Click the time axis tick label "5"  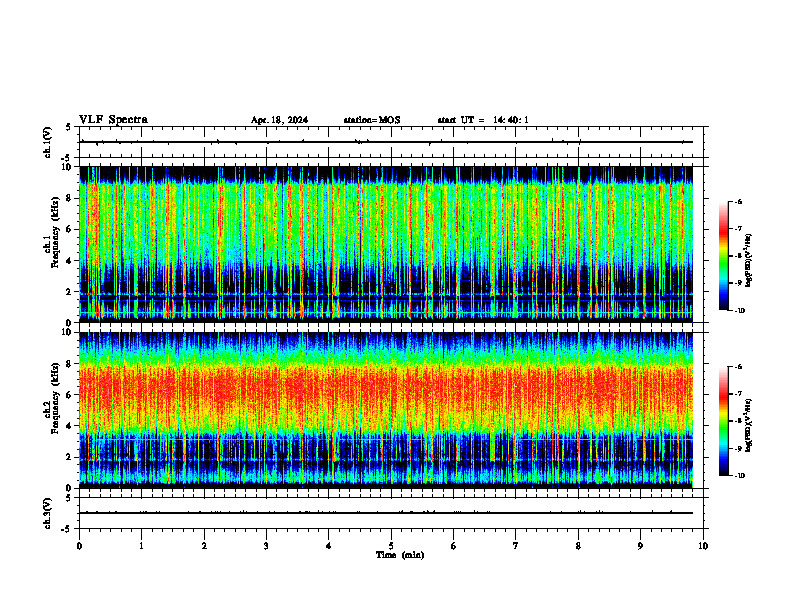click(x=391, y=546)
